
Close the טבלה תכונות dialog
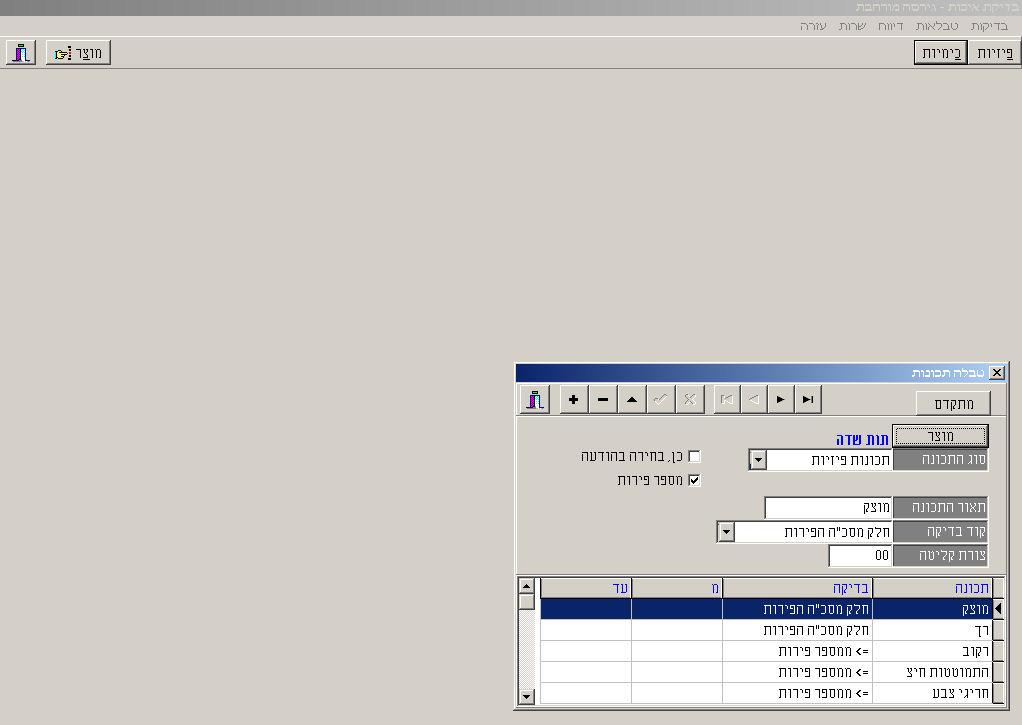[x=997, y=372]
